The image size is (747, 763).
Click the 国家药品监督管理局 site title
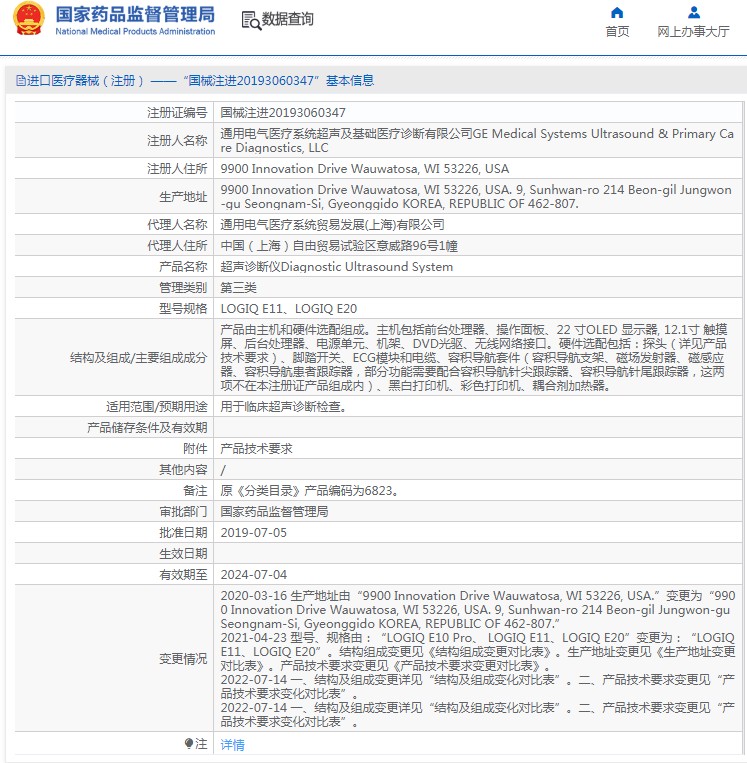135,15
